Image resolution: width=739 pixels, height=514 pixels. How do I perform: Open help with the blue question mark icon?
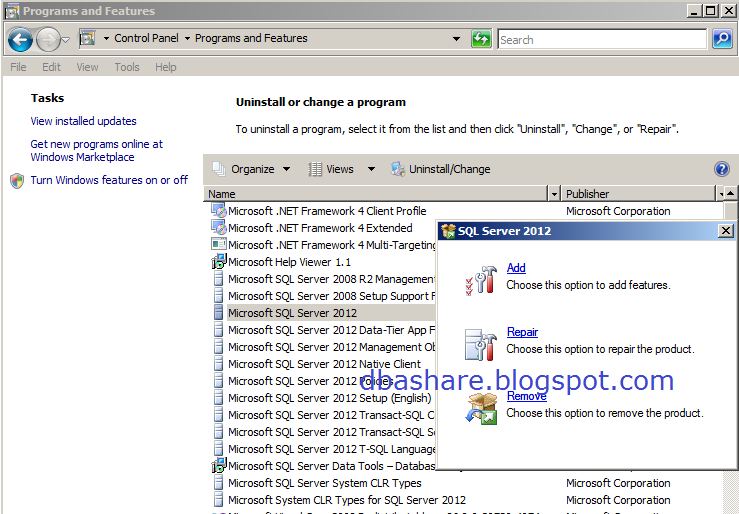(722, 169)
